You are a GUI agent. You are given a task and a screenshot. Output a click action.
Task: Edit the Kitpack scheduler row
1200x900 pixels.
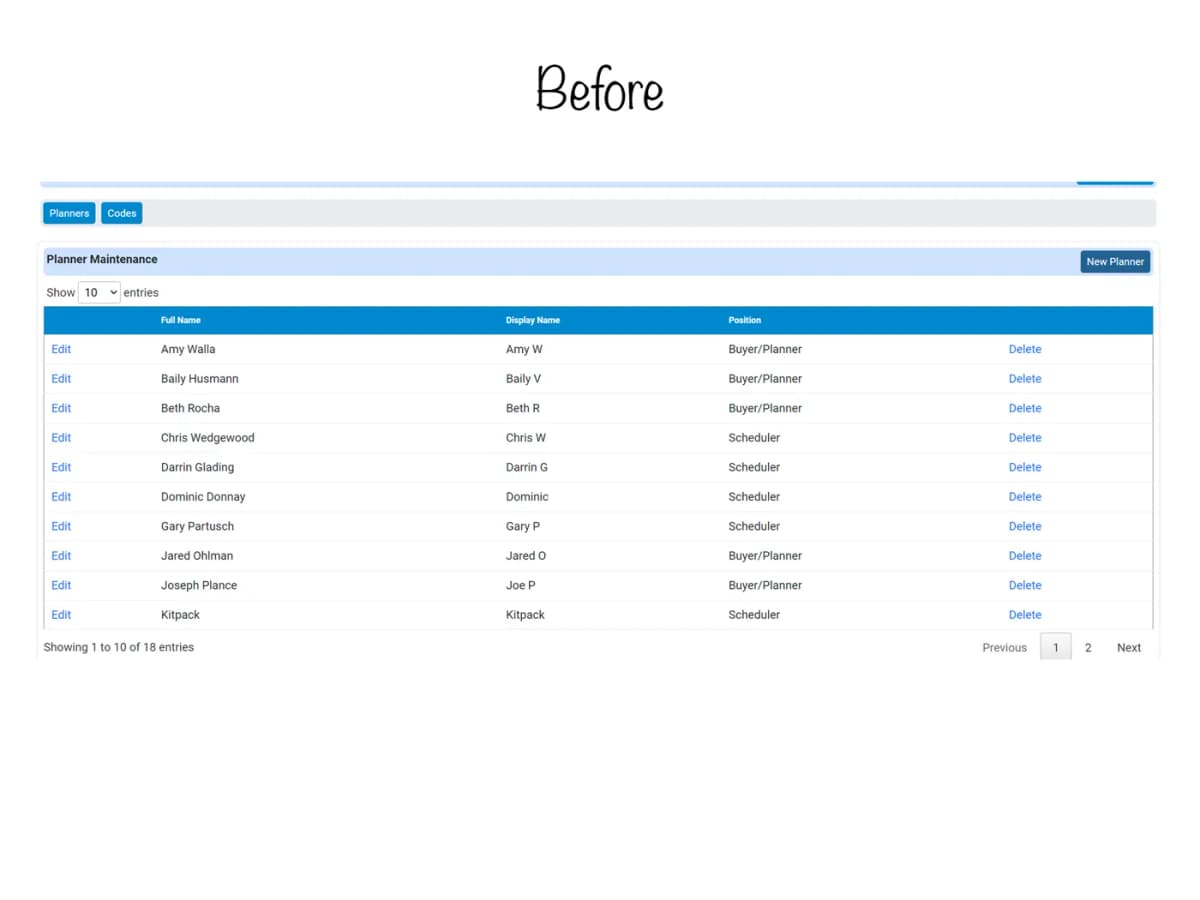[61, 615]
